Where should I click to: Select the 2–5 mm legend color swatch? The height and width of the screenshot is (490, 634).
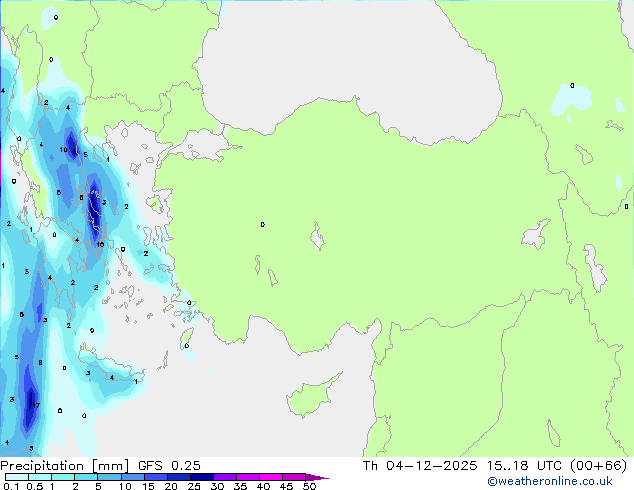(x=86, y=477)
